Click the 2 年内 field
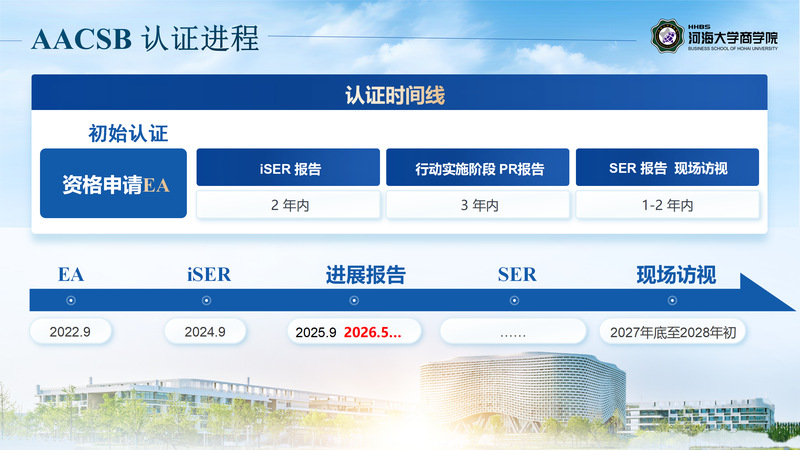 pyautogui.click(x=288, y=205)
